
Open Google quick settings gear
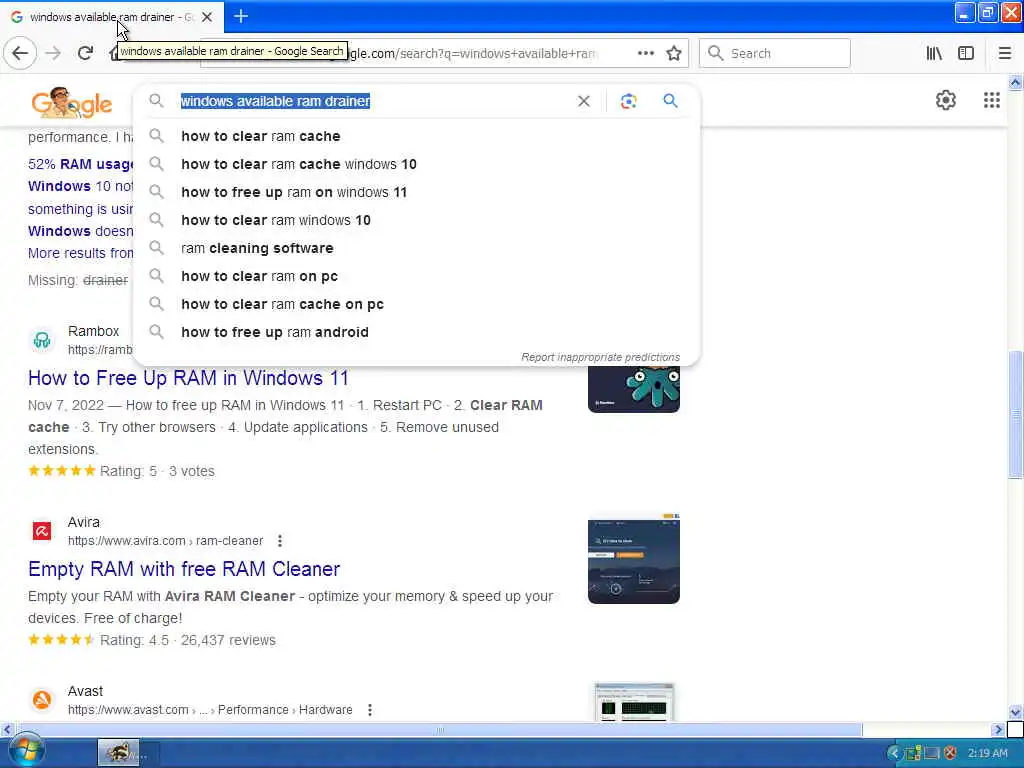(x=946, y=100)
